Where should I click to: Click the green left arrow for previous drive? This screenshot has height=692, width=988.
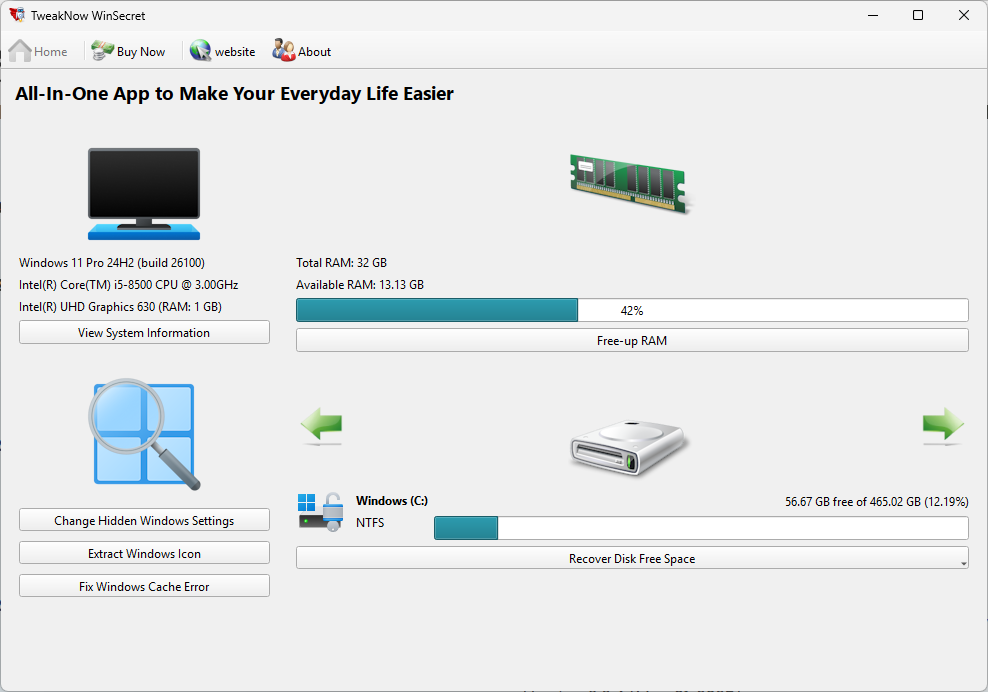click(322, 425)
